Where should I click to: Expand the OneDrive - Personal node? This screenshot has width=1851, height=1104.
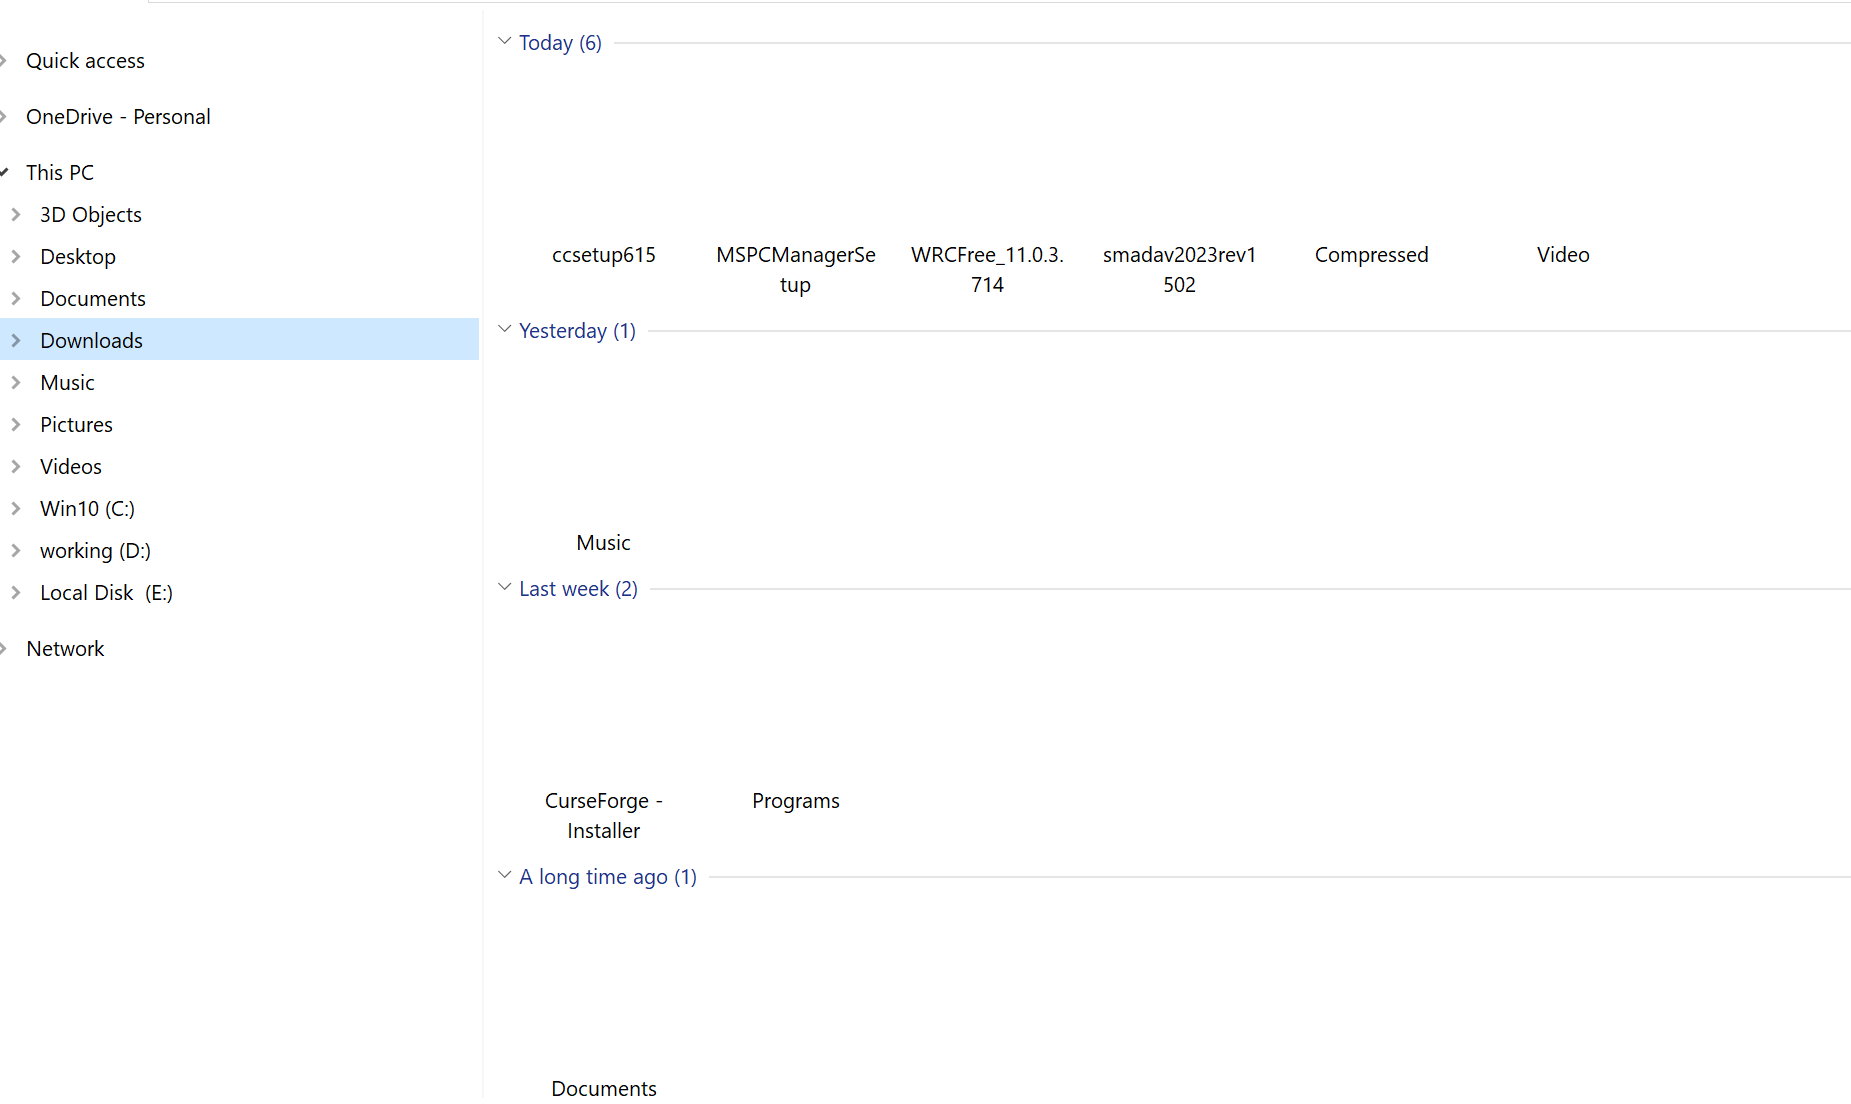click(x=4, y=117)
